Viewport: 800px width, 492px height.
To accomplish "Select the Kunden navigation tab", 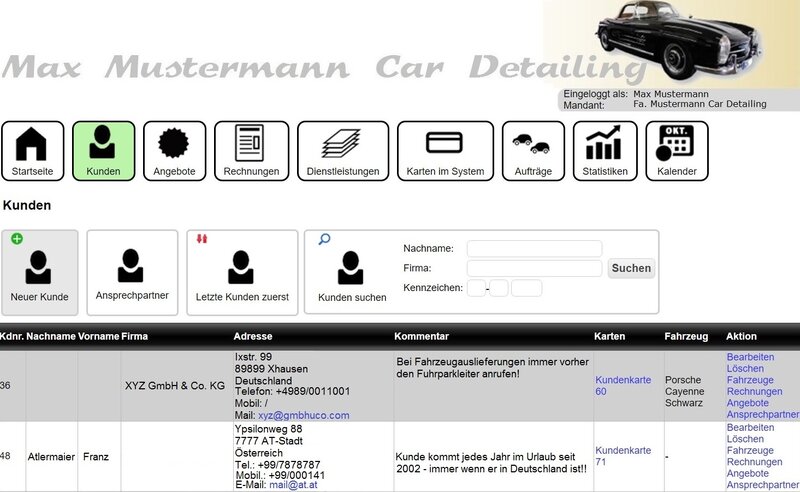I will pyautogui.click(x=104, y=152).
